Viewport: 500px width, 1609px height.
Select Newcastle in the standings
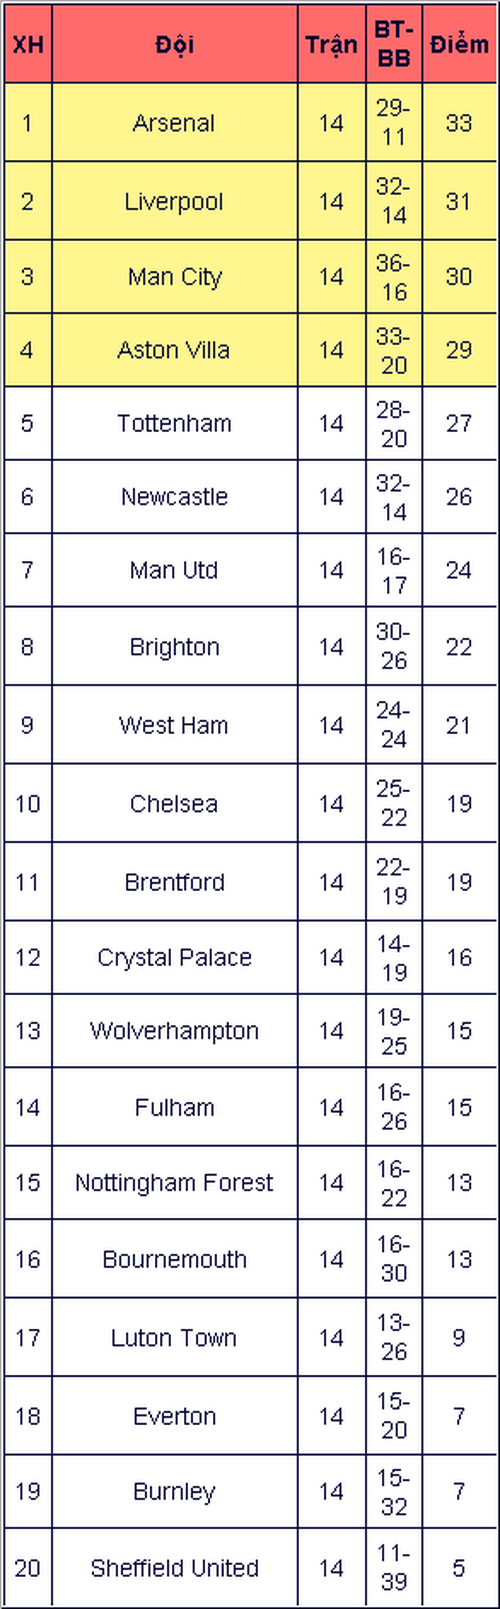pyautogui.click(x=174, y=496)
